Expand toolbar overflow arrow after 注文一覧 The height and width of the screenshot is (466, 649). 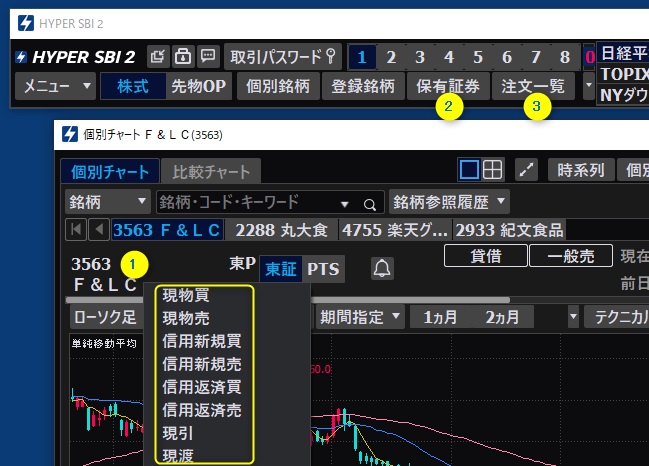588,86
